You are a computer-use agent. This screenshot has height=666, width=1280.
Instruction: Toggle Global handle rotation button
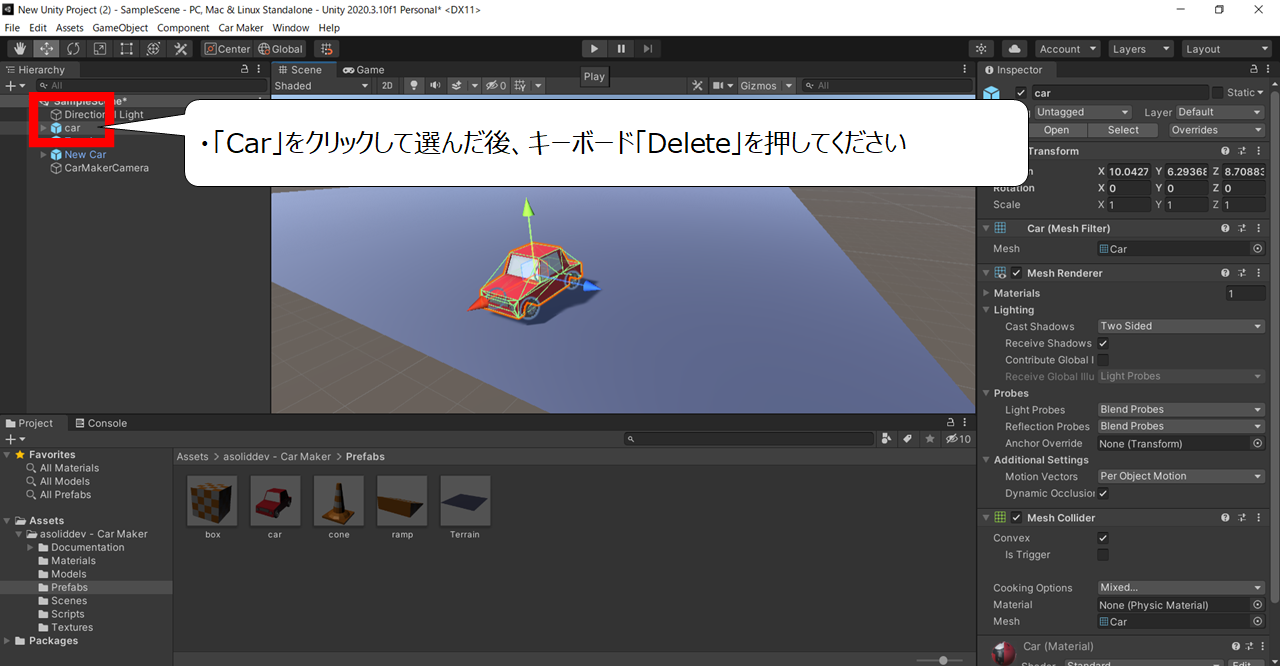point(280,49)
